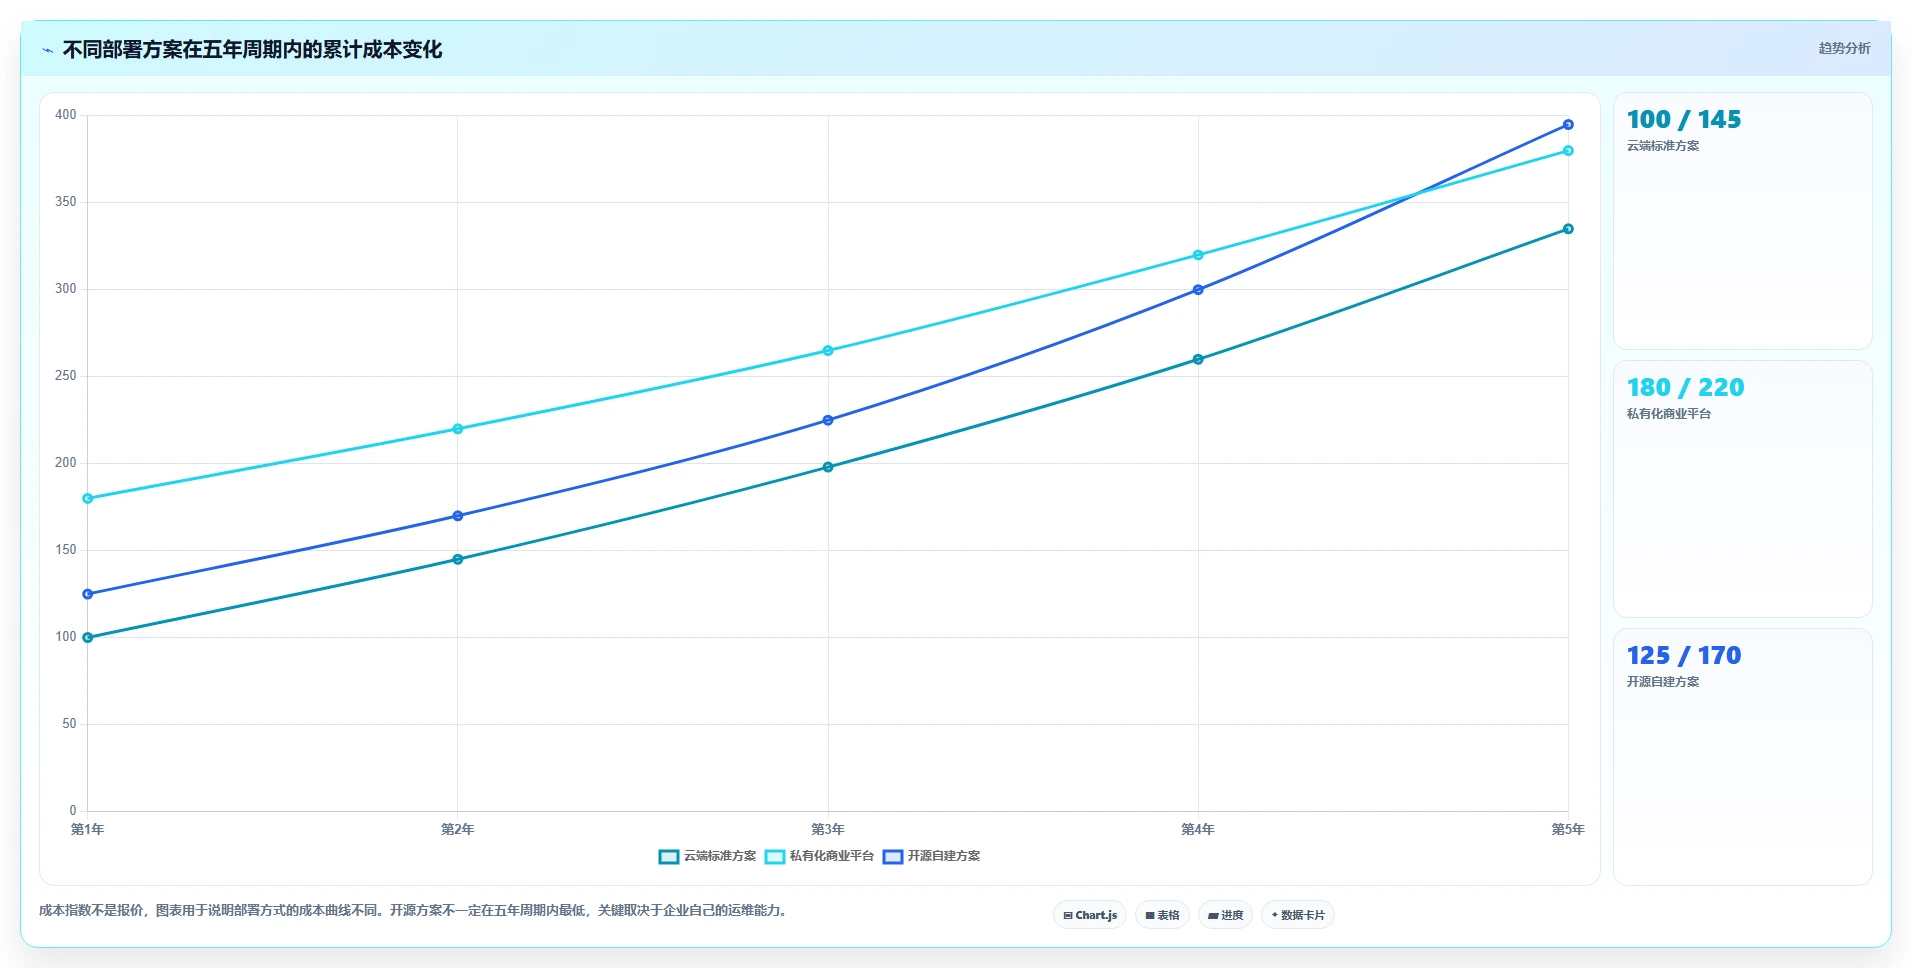Toggle the 云端标准方案 legend item

click(708, 856)
